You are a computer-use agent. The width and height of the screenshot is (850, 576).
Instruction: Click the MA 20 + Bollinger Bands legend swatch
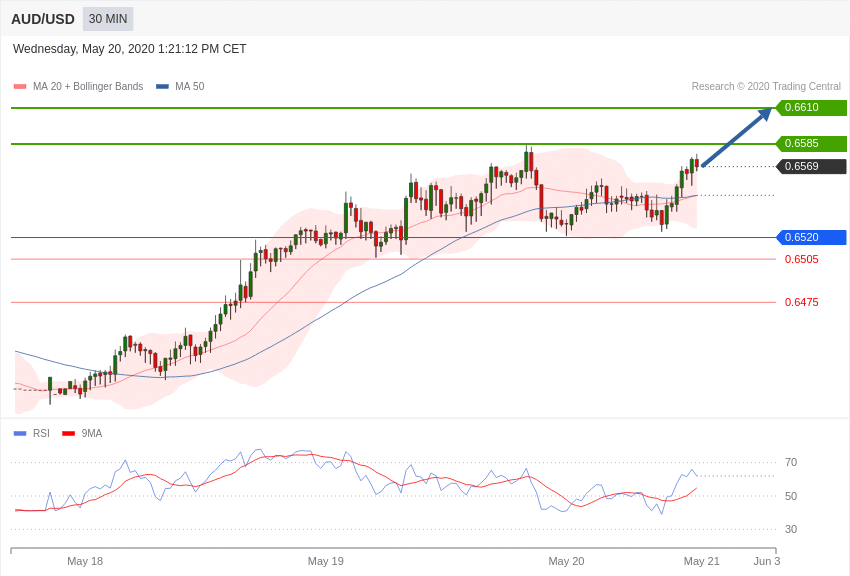click(x=20, y=87)
